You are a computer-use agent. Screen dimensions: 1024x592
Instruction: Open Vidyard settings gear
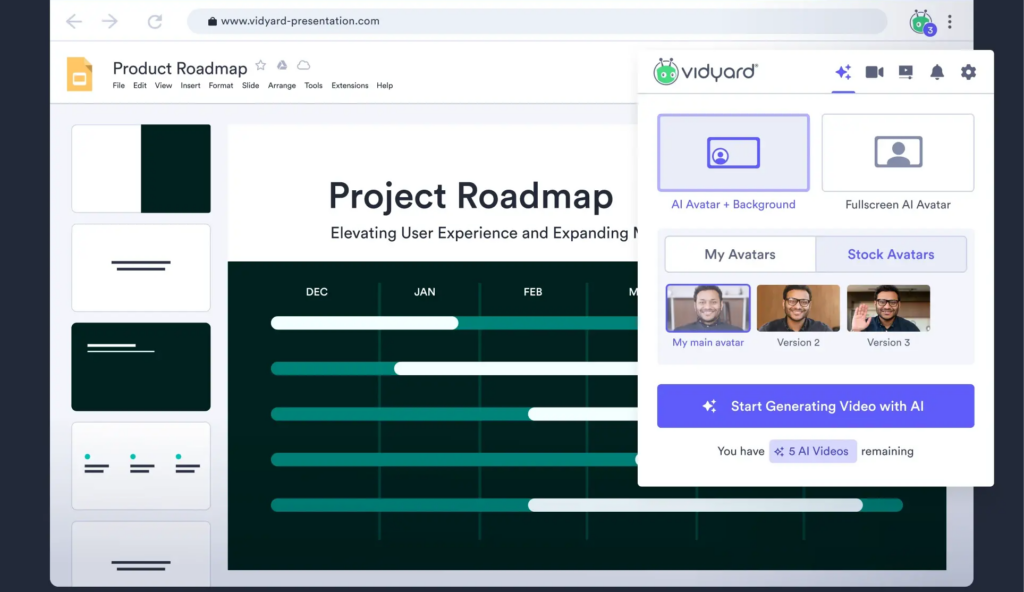[968, 72]
